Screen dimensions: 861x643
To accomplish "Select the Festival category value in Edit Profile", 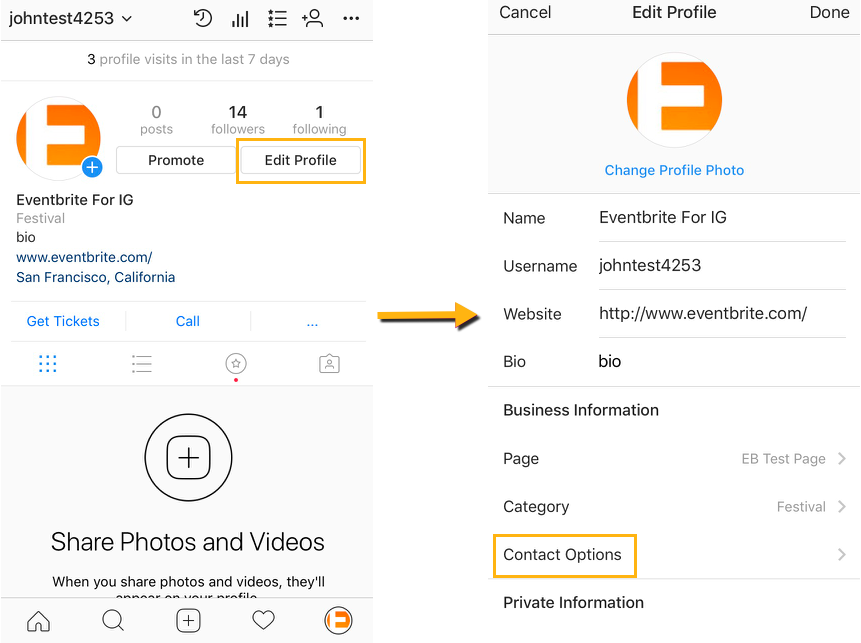I will (x=801, y=506).
